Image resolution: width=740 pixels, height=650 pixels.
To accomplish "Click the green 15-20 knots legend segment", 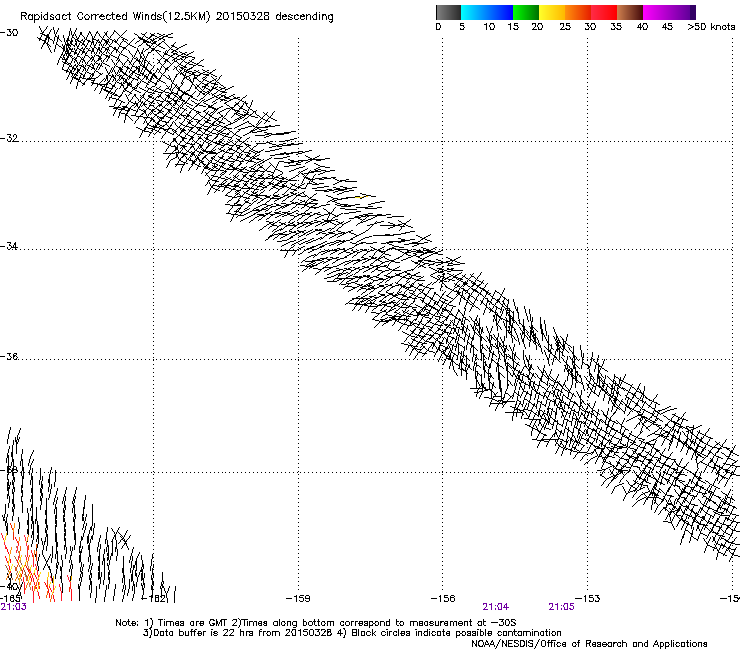I will (526, 12).
